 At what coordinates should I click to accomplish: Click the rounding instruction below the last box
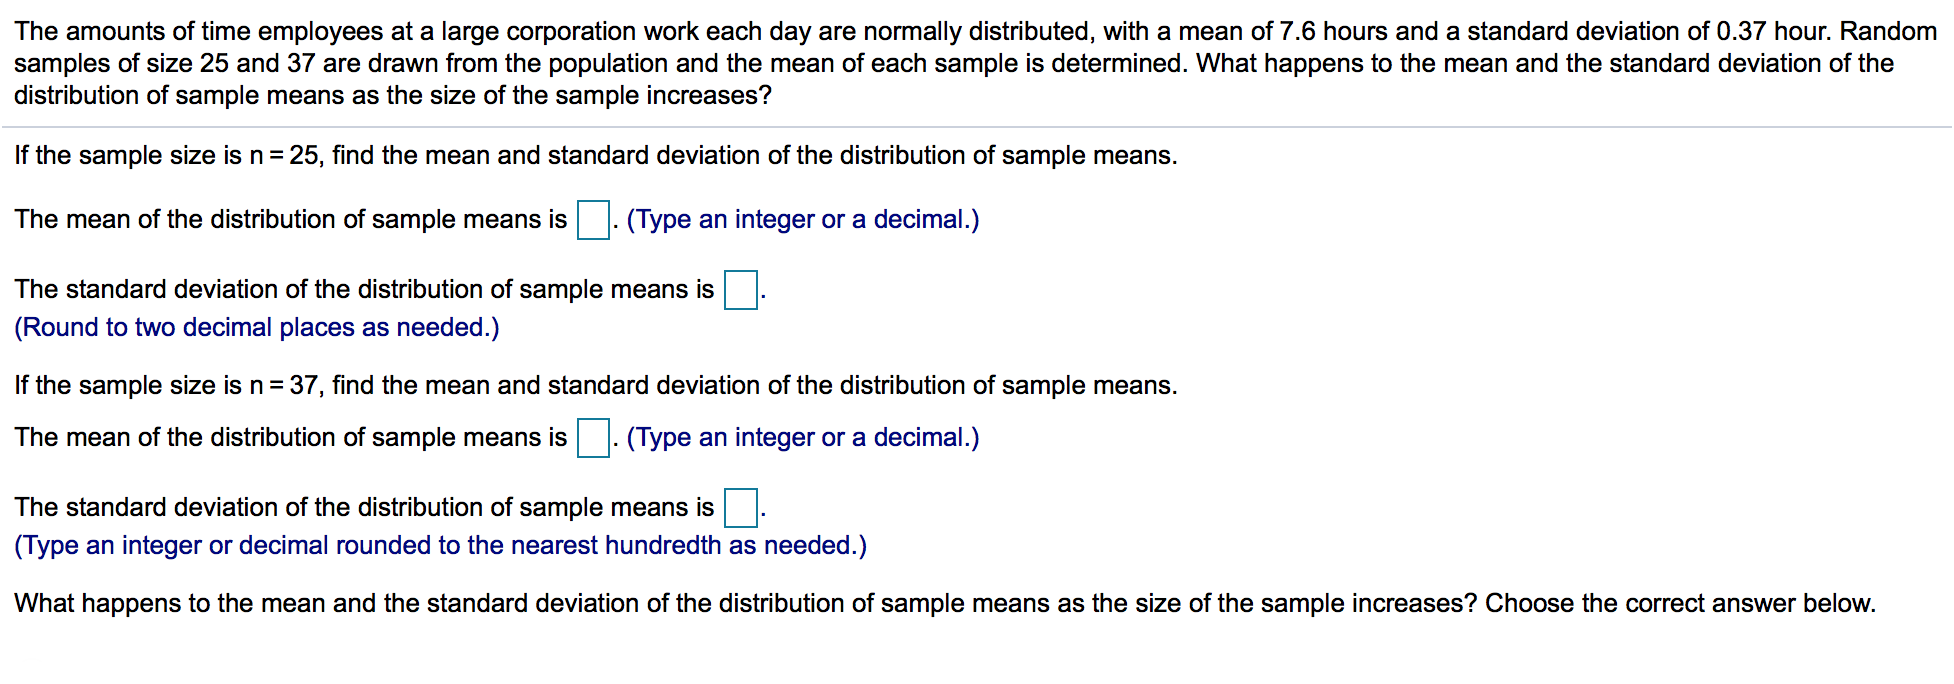pyautogui.click(x=438, y=545)
